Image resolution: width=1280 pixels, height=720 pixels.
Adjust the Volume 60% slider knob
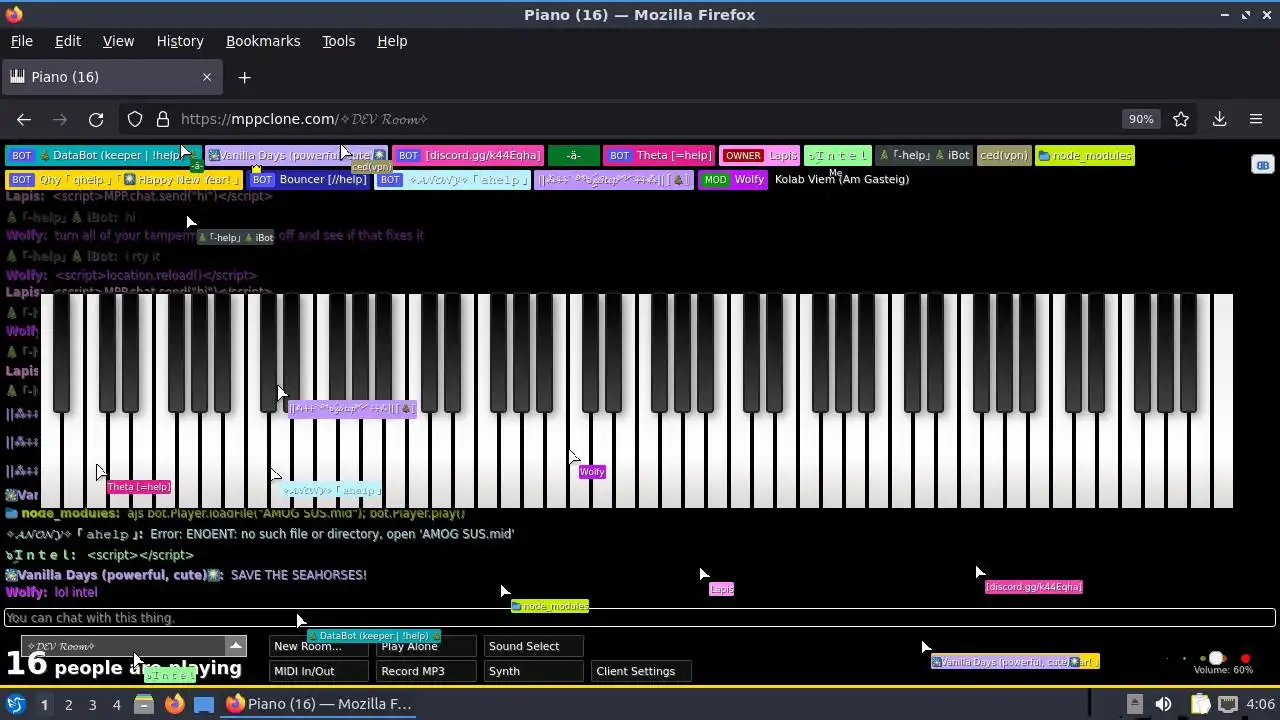click(1216, 658)
